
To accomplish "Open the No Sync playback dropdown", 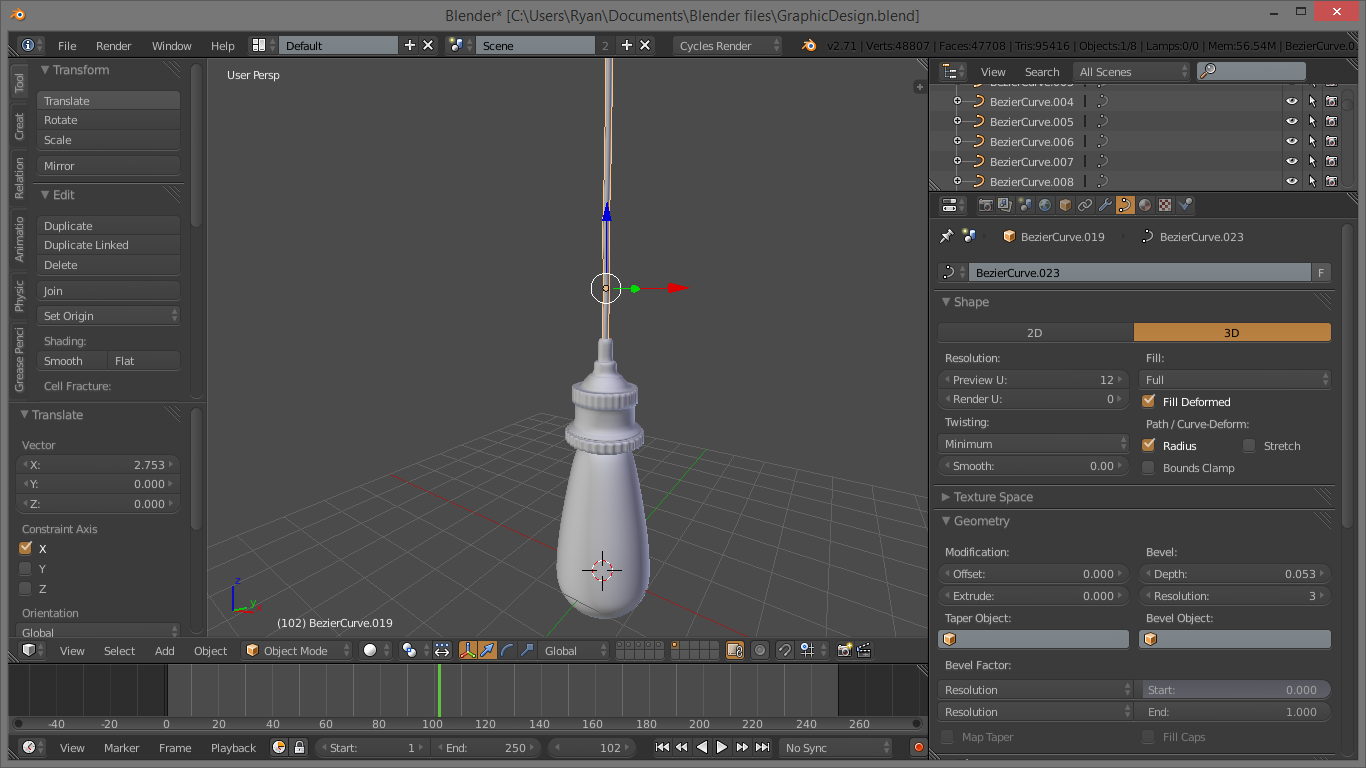I will (x=835, y=747).
